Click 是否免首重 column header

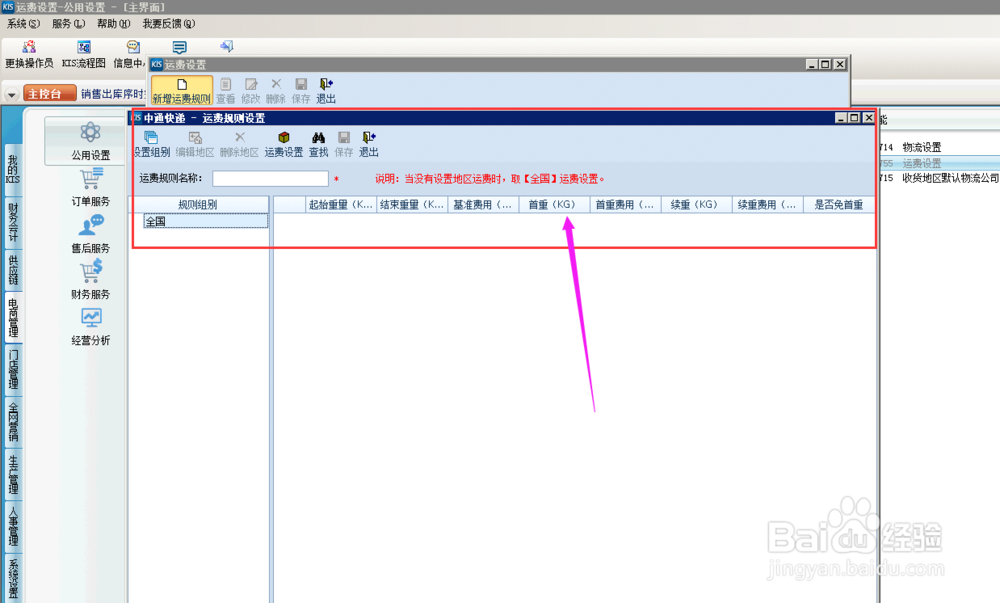pyautogui.click(x=838, y=205)
